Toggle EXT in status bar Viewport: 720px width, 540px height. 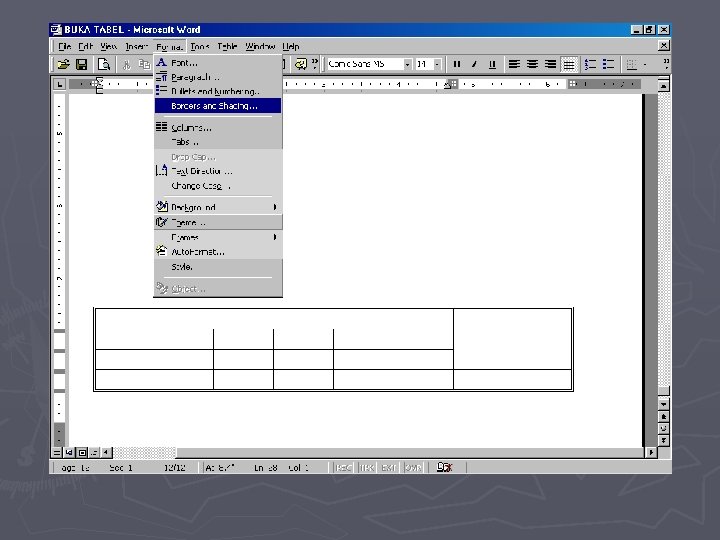[389, 467]
